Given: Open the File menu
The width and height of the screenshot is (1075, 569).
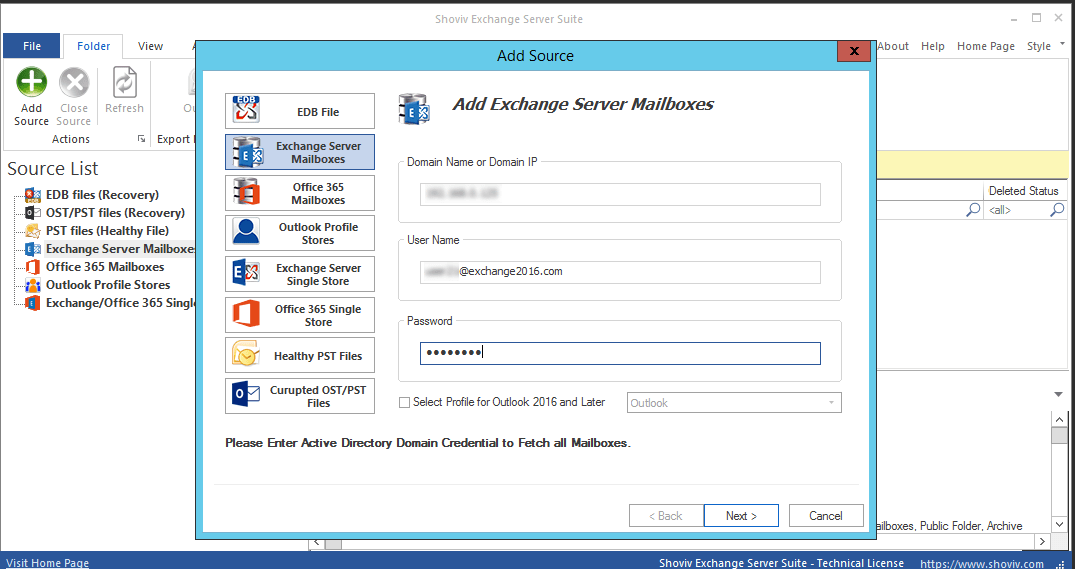Looking at the screenshot, I should coord(32,46).
